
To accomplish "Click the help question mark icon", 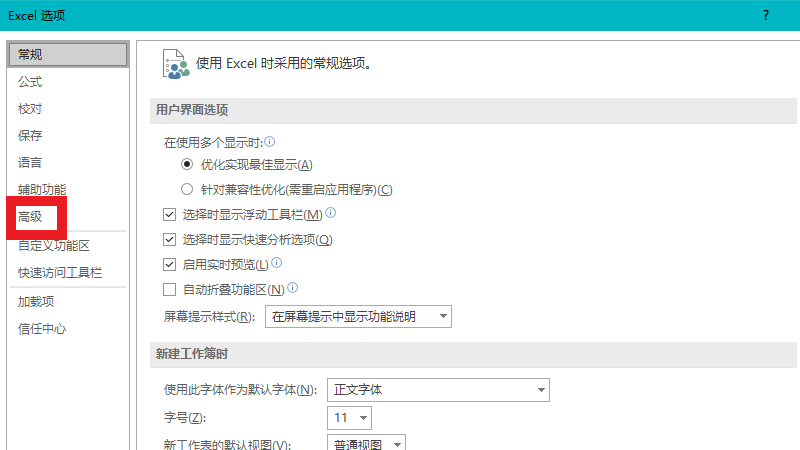I will pos(765,15).
